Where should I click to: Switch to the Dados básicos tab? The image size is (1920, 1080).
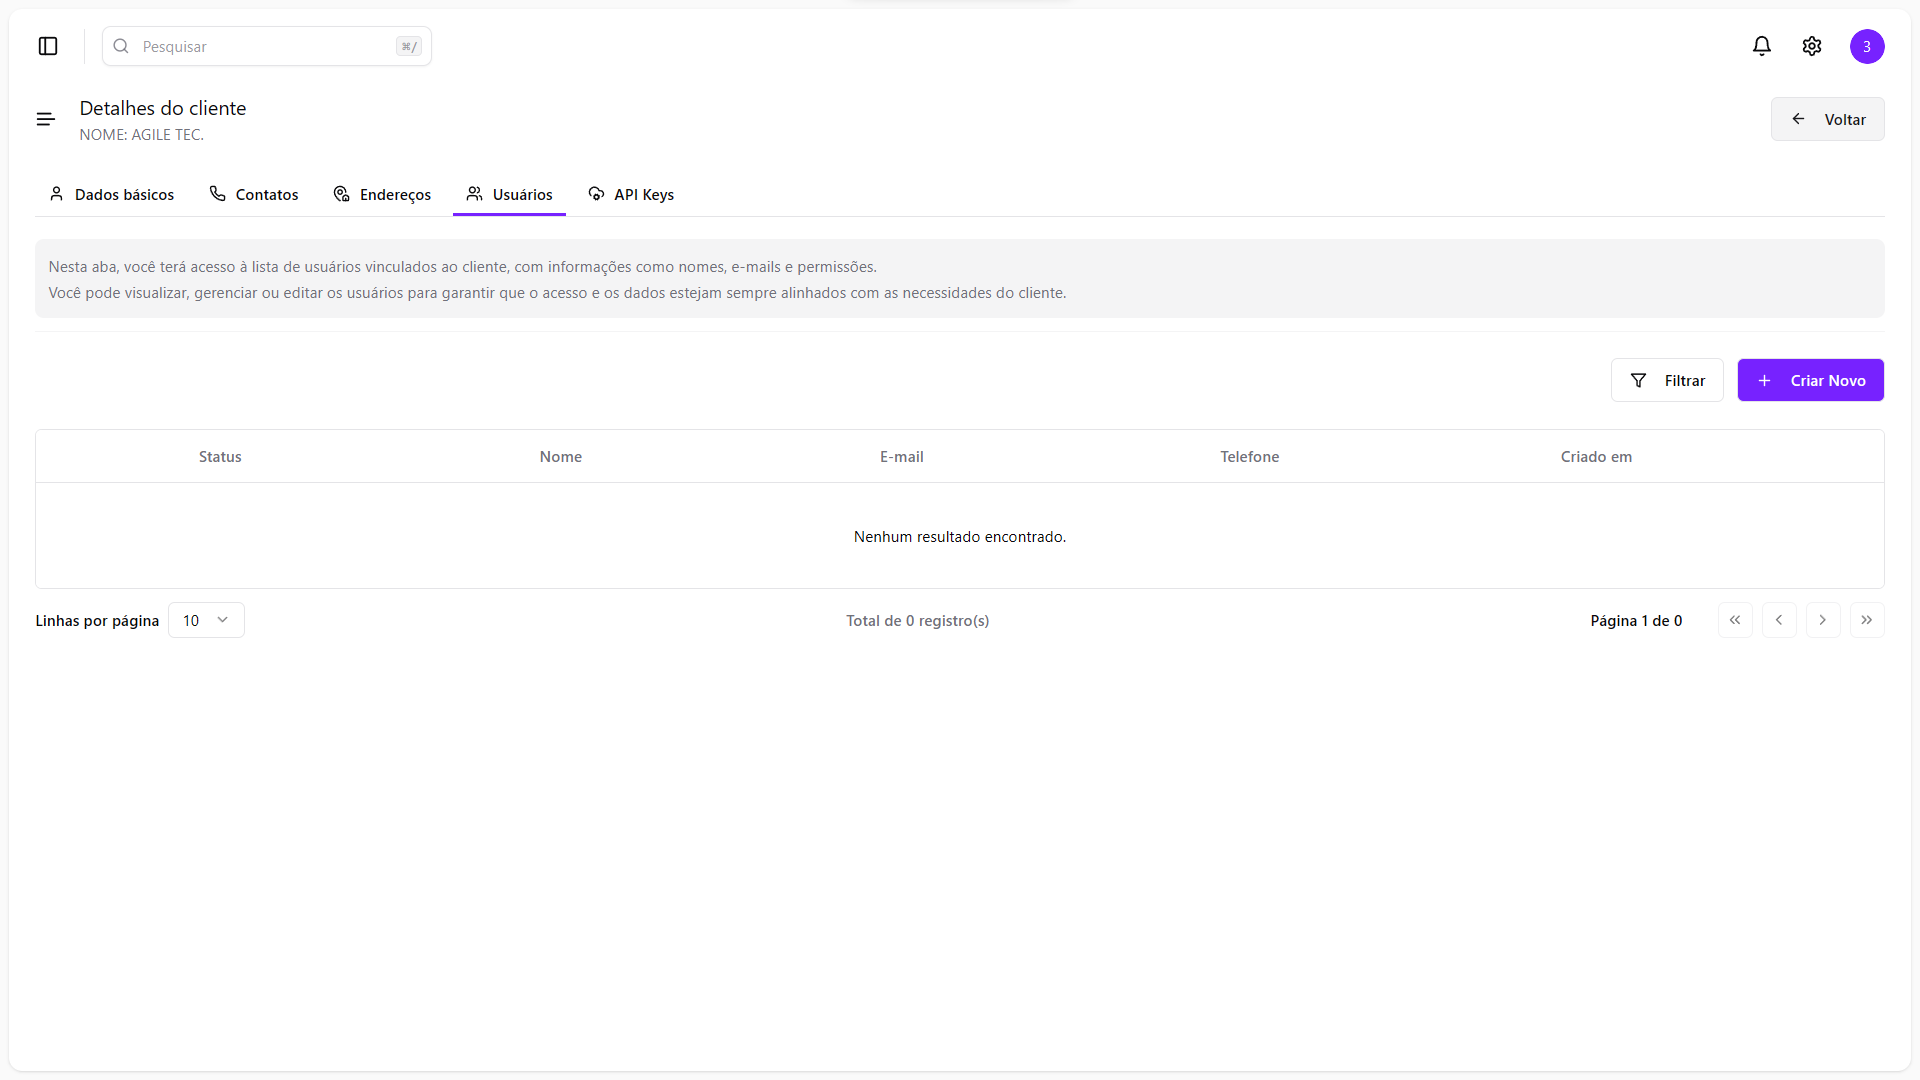coord(112,194)
